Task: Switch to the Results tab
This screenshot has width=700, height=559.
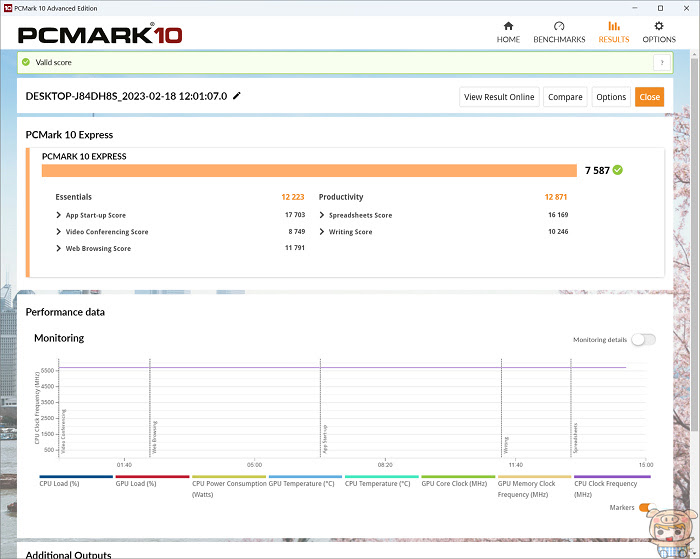Action: point(613,33)
